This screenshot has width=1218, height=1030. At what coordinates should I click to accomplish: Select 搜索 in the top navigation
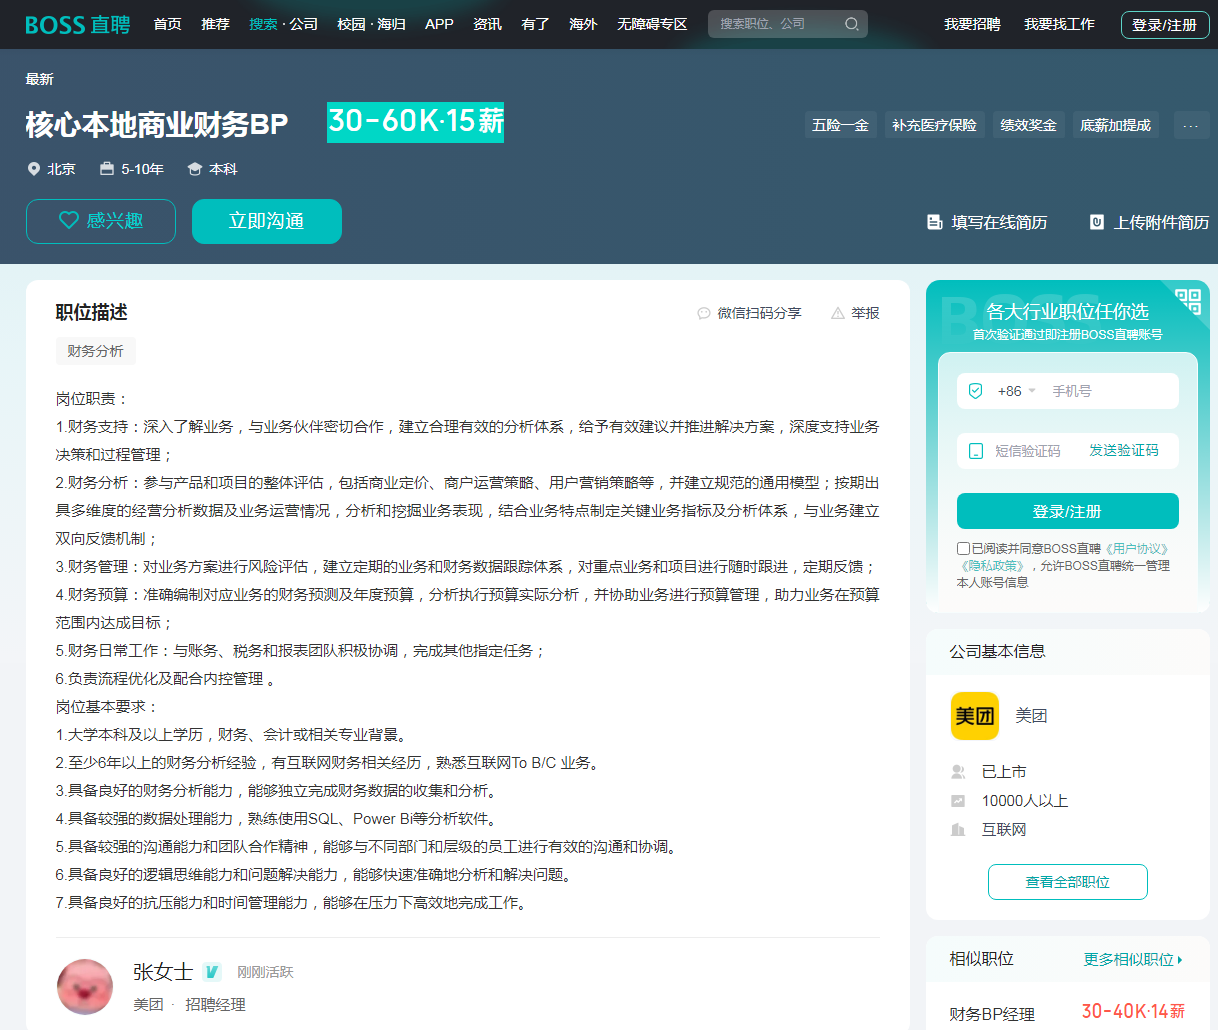[x=263, y=24]
